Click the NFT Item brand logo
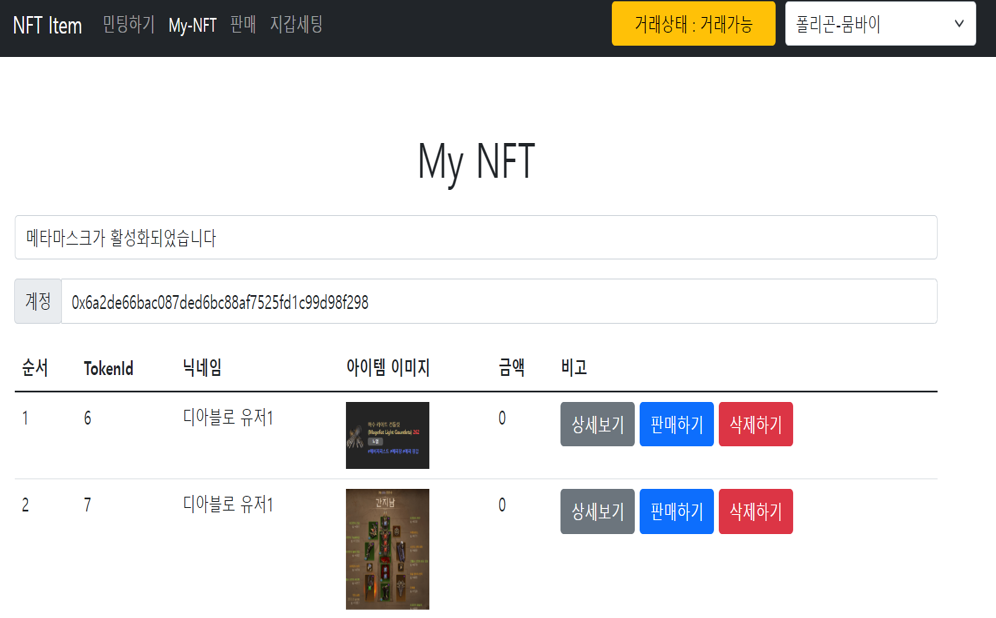The image size is (996, 618). click(x=47, y=25)
